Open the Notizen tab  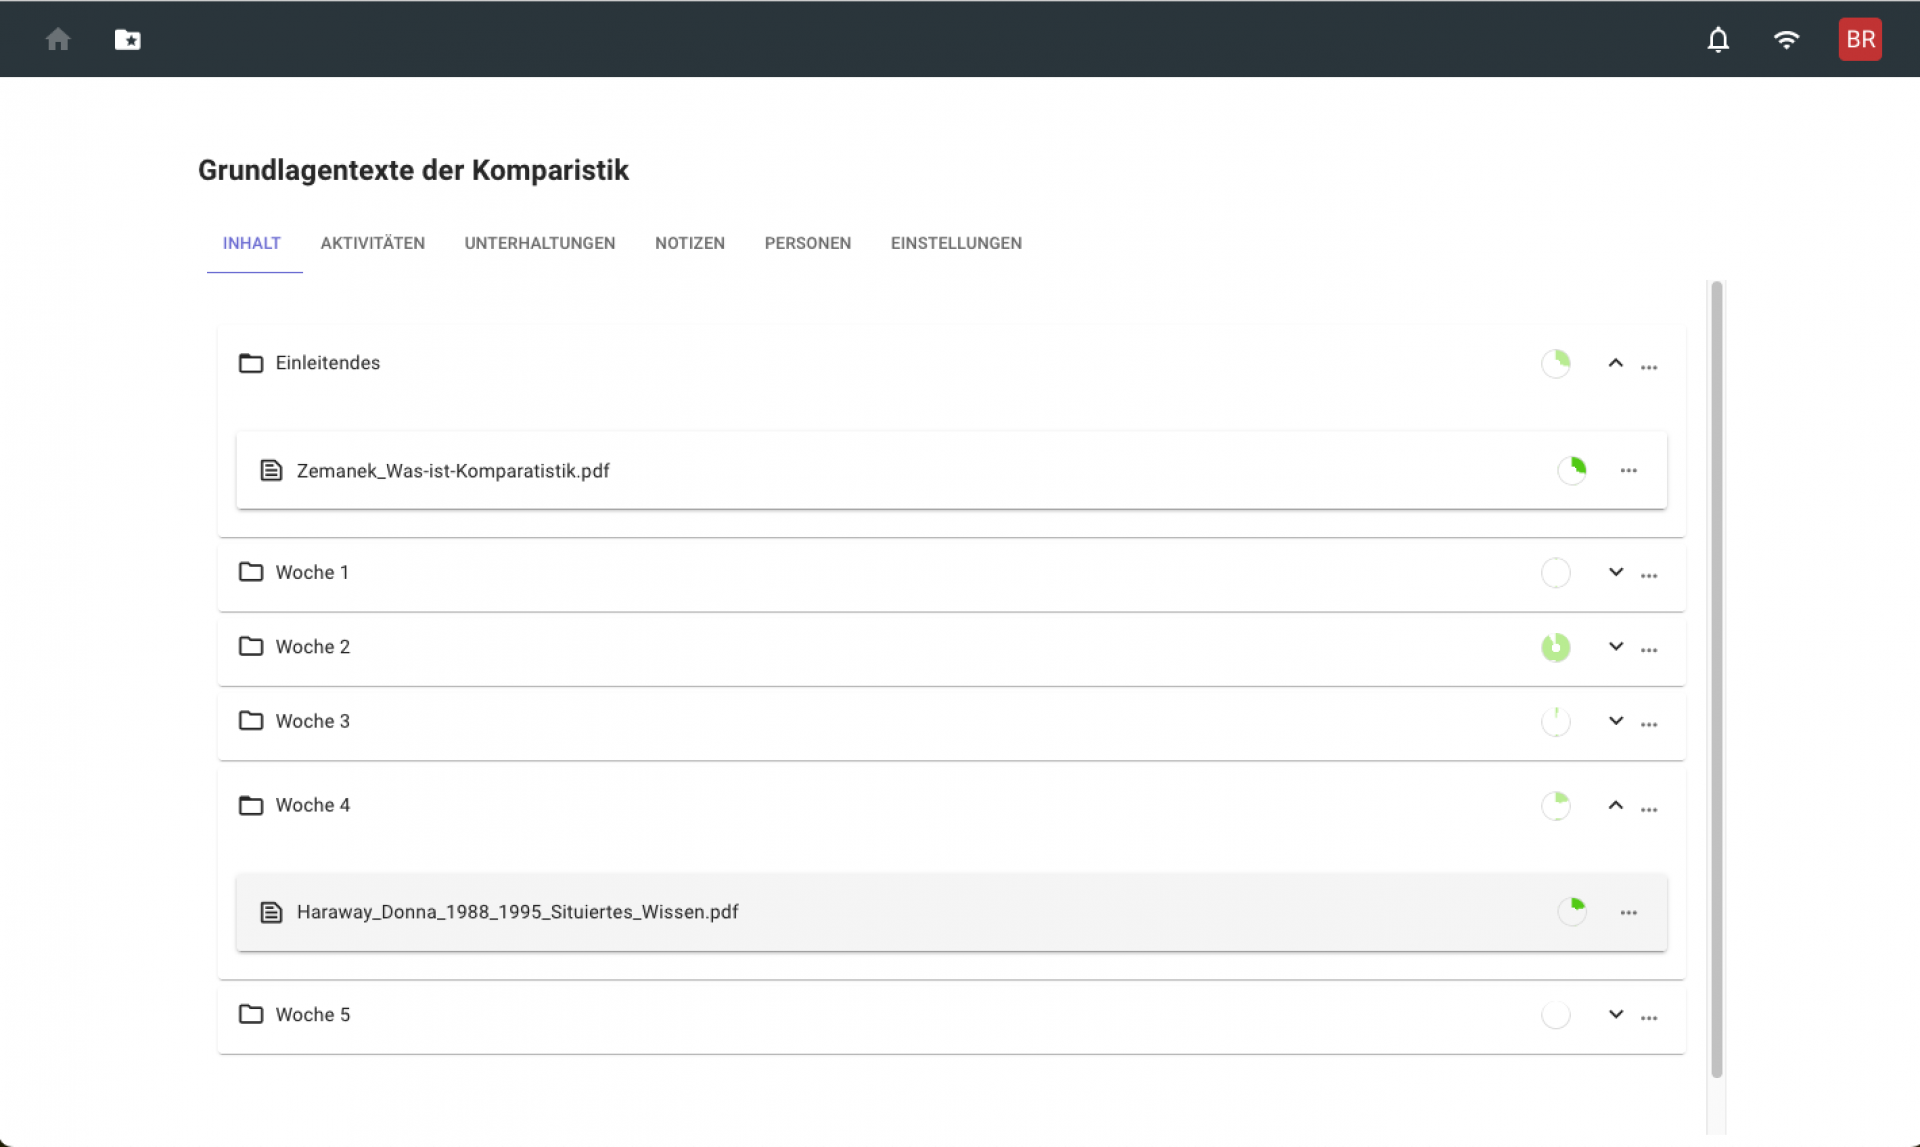(690, 243)
